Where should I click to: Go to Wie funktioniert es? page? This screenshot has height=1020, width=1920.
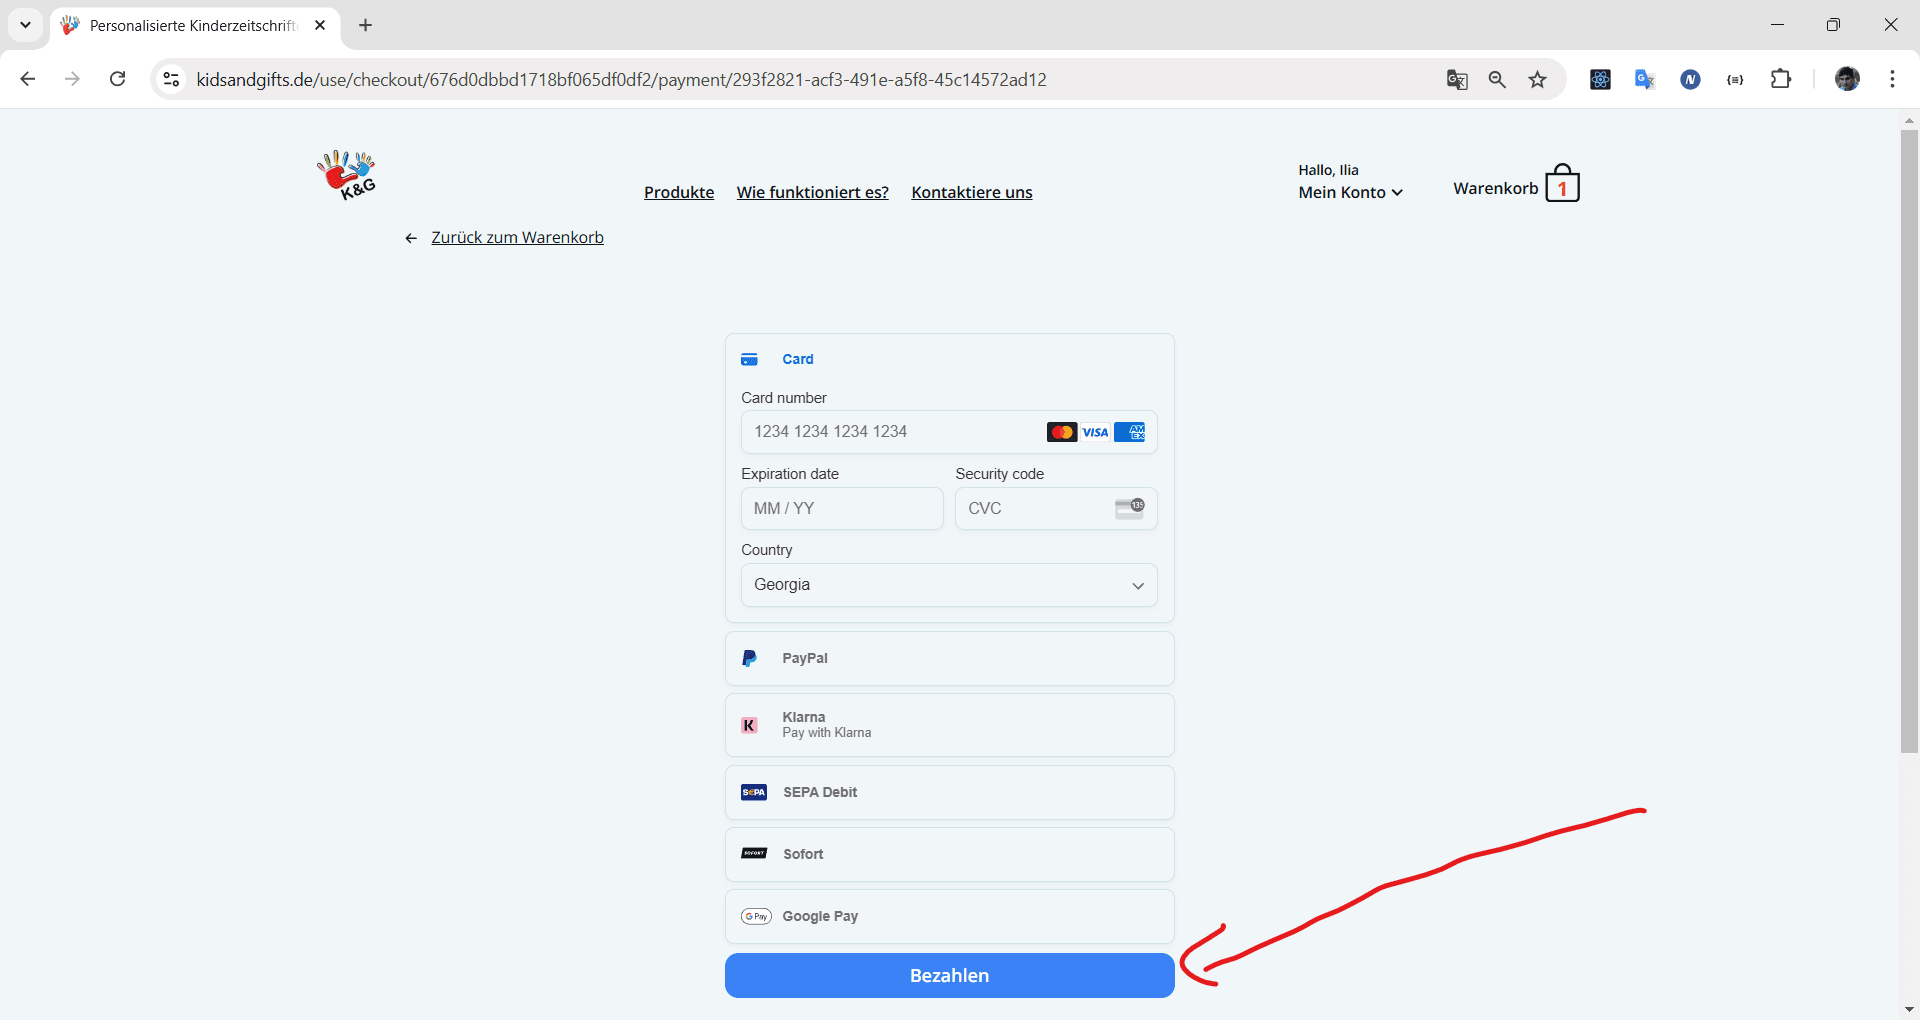(812, 192)
